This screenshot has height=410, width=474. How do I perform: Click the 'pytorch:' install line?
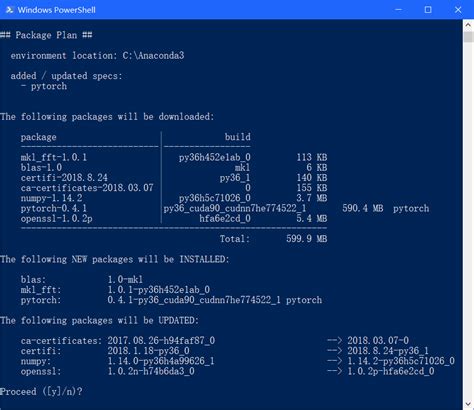pos(171,300)
